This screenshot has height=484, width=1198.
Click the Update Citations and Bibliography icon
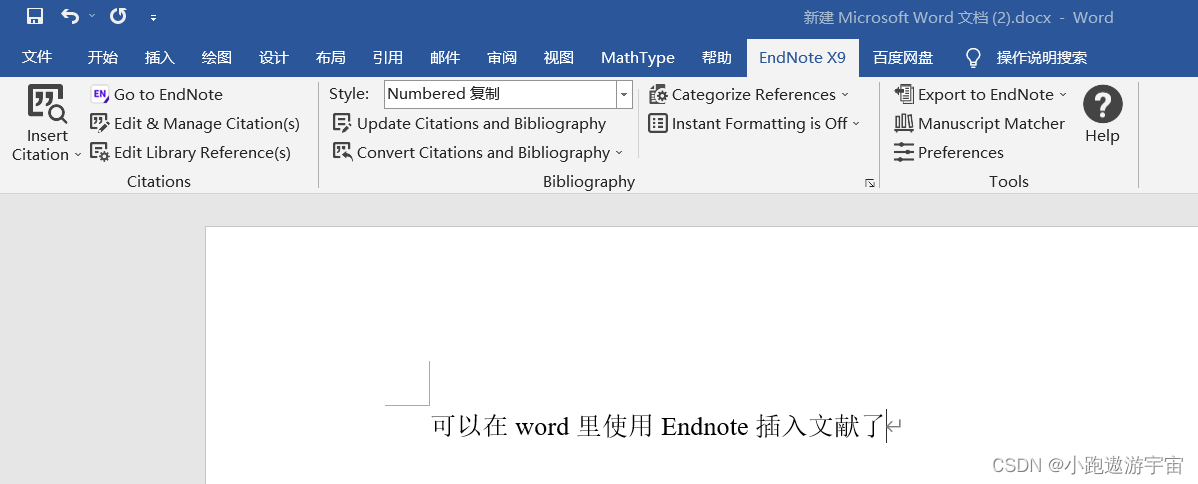point(342,123)
